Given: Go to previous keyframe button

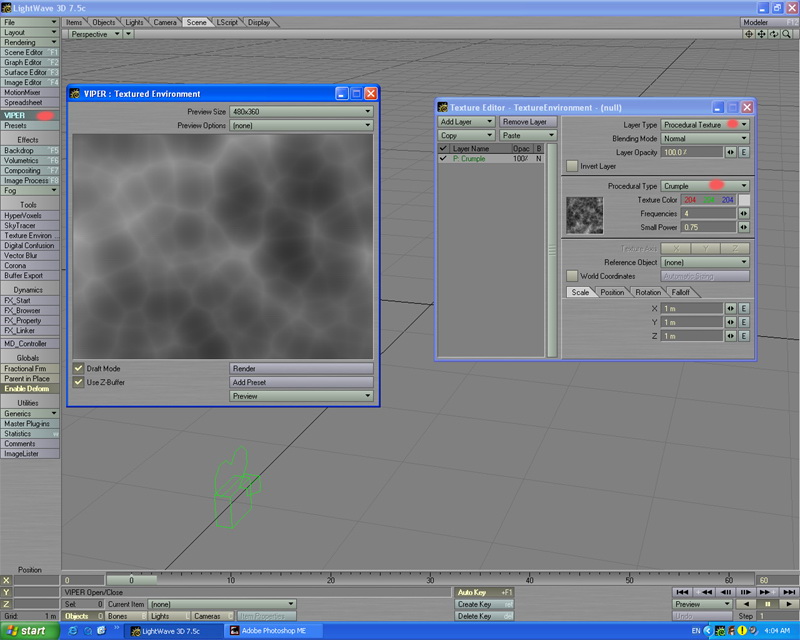Looking at the screenshot, I should 704,592.
